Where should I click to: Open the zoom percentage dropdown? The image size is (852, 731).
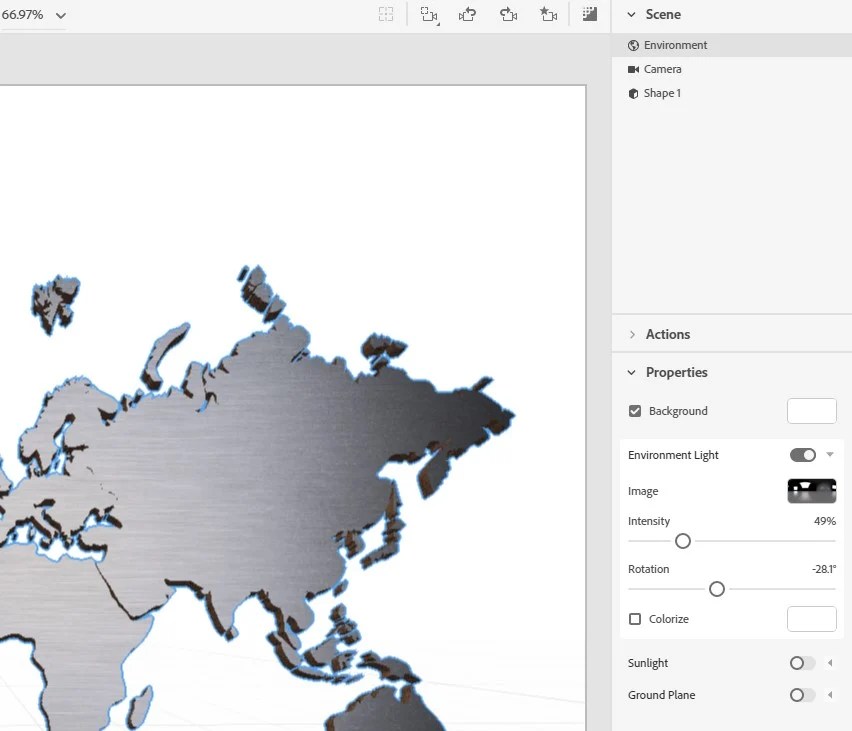[61, 15]
